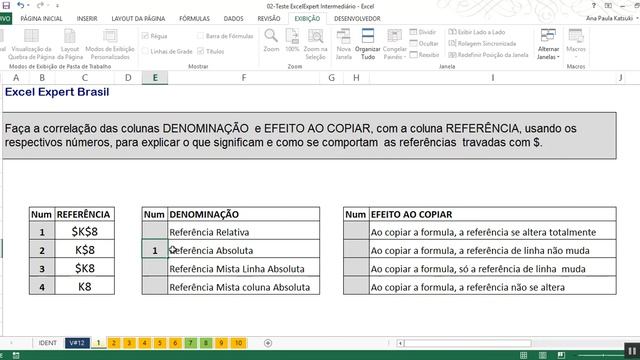Open the Layout da Página tab
The width and height of the screenshot is (640, 360).
pos(138,19)
